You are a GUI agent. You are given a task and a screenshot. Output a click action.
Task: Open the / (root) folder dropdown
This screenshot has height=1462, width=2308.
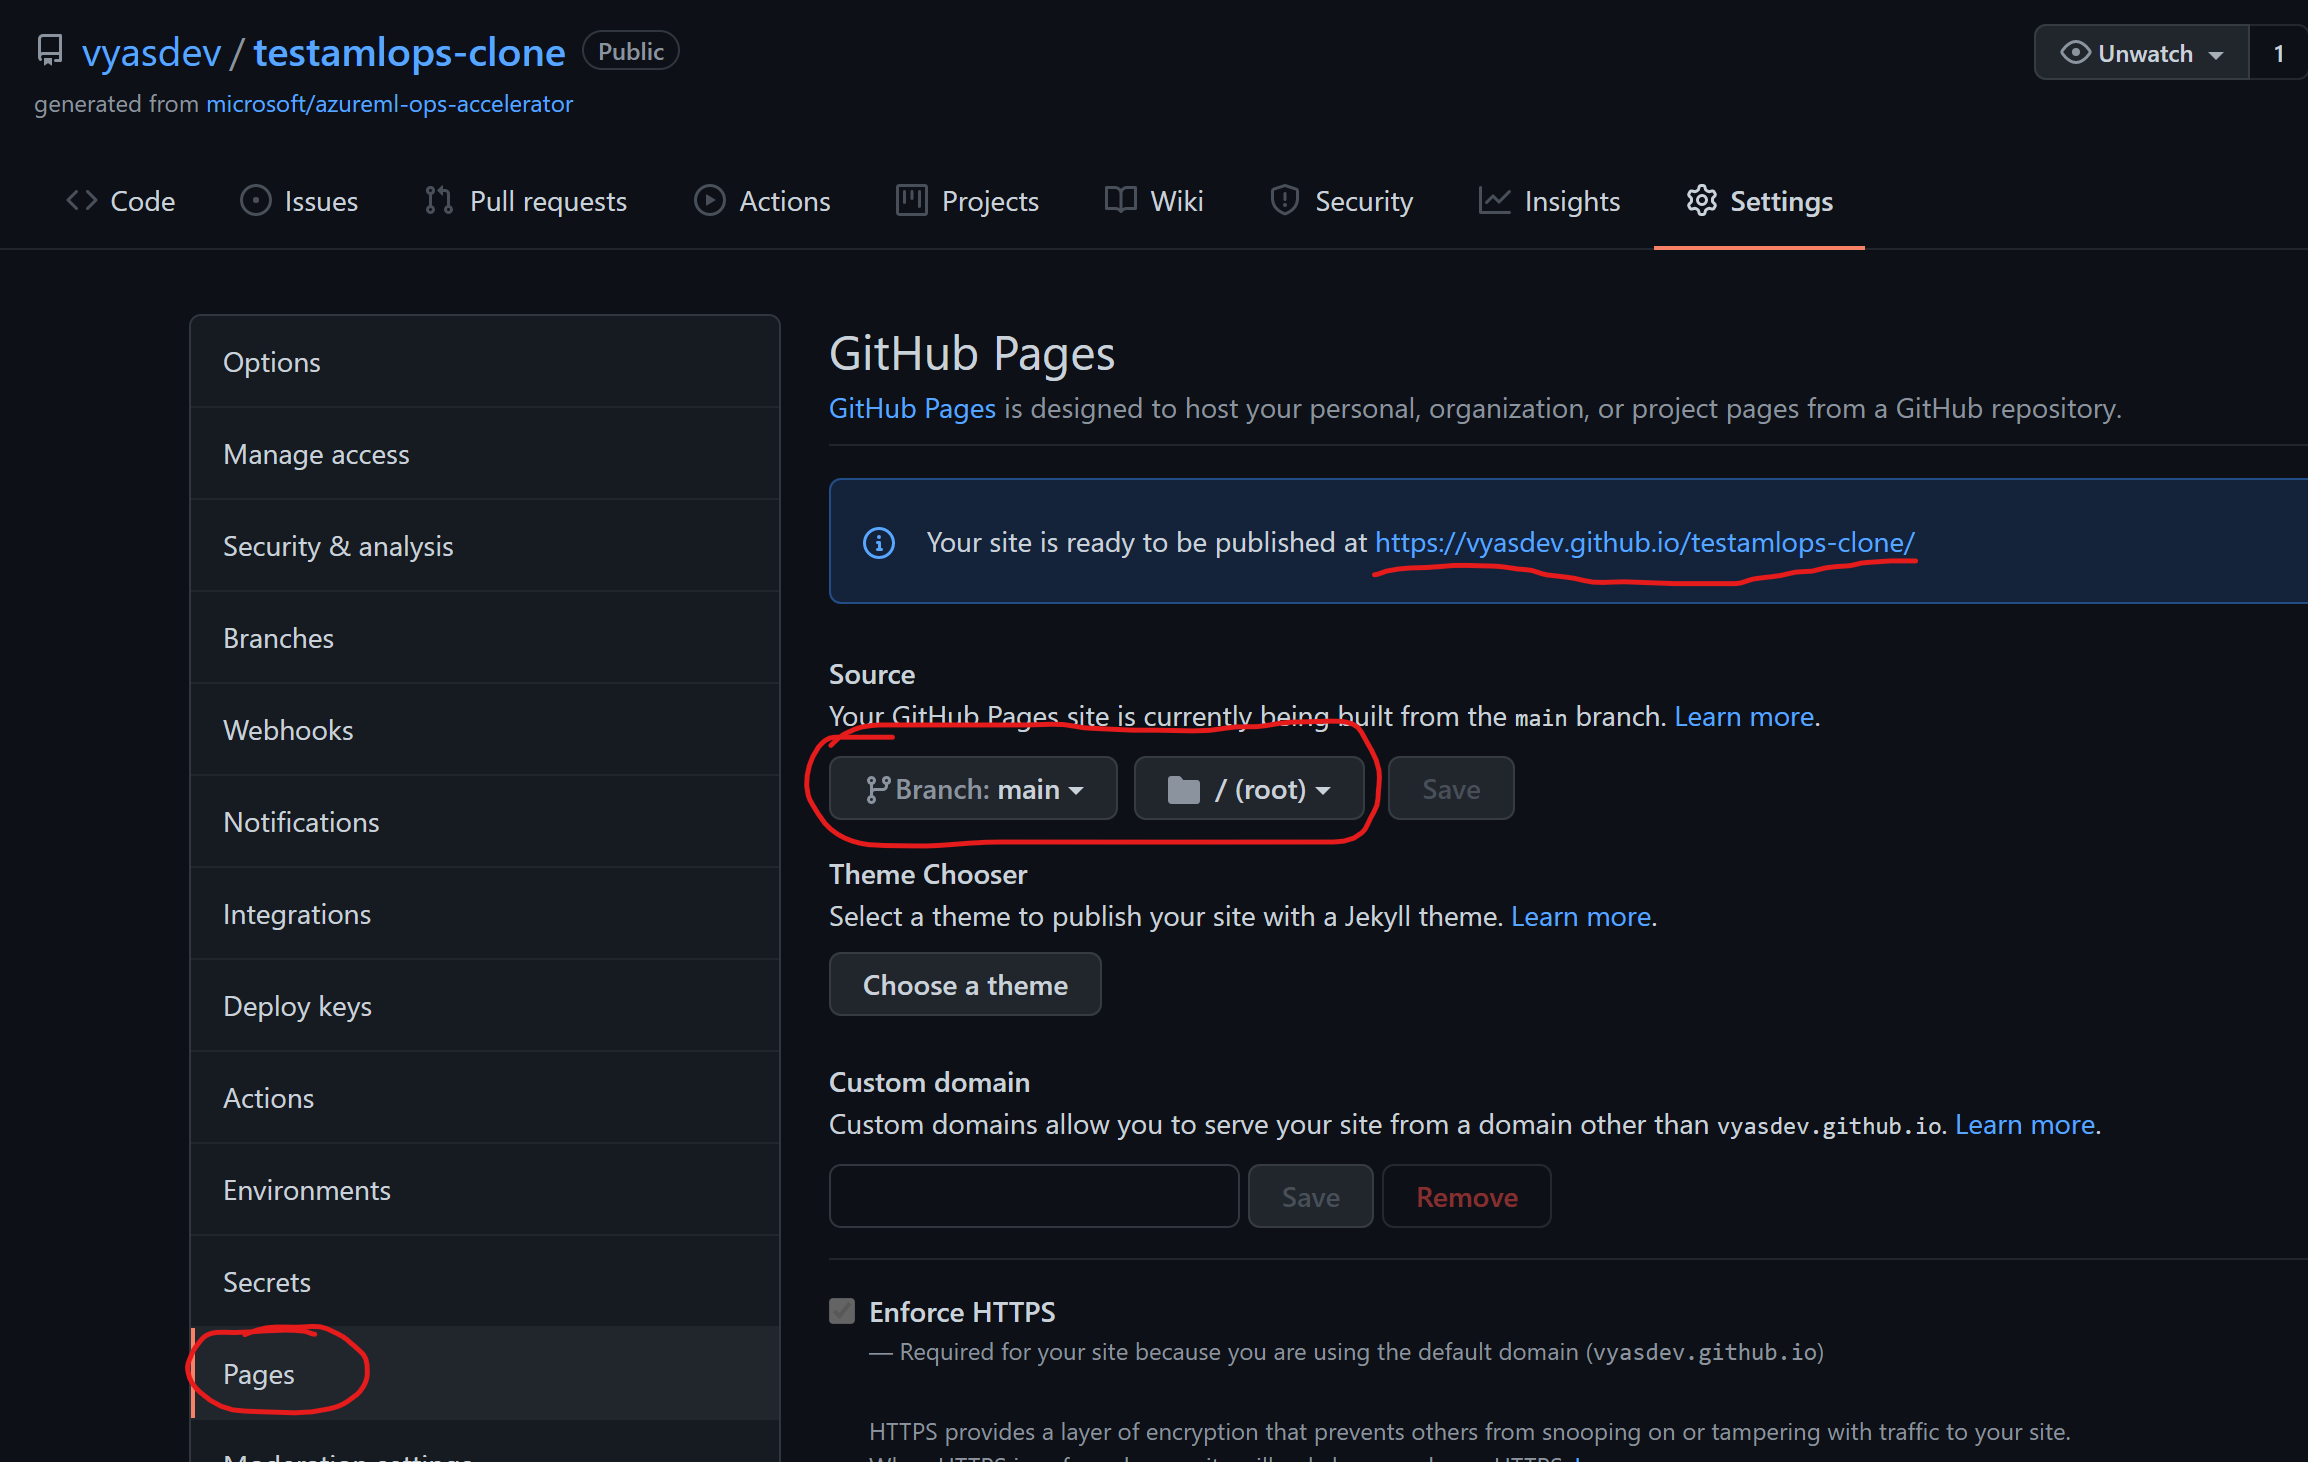[1250, 789]
